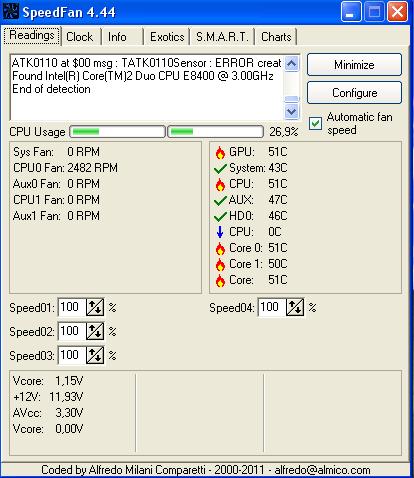Screen dimensions: 414x478
Task: Toggle the Automatic fan speed checkbox
Action: tap(315, 124)
